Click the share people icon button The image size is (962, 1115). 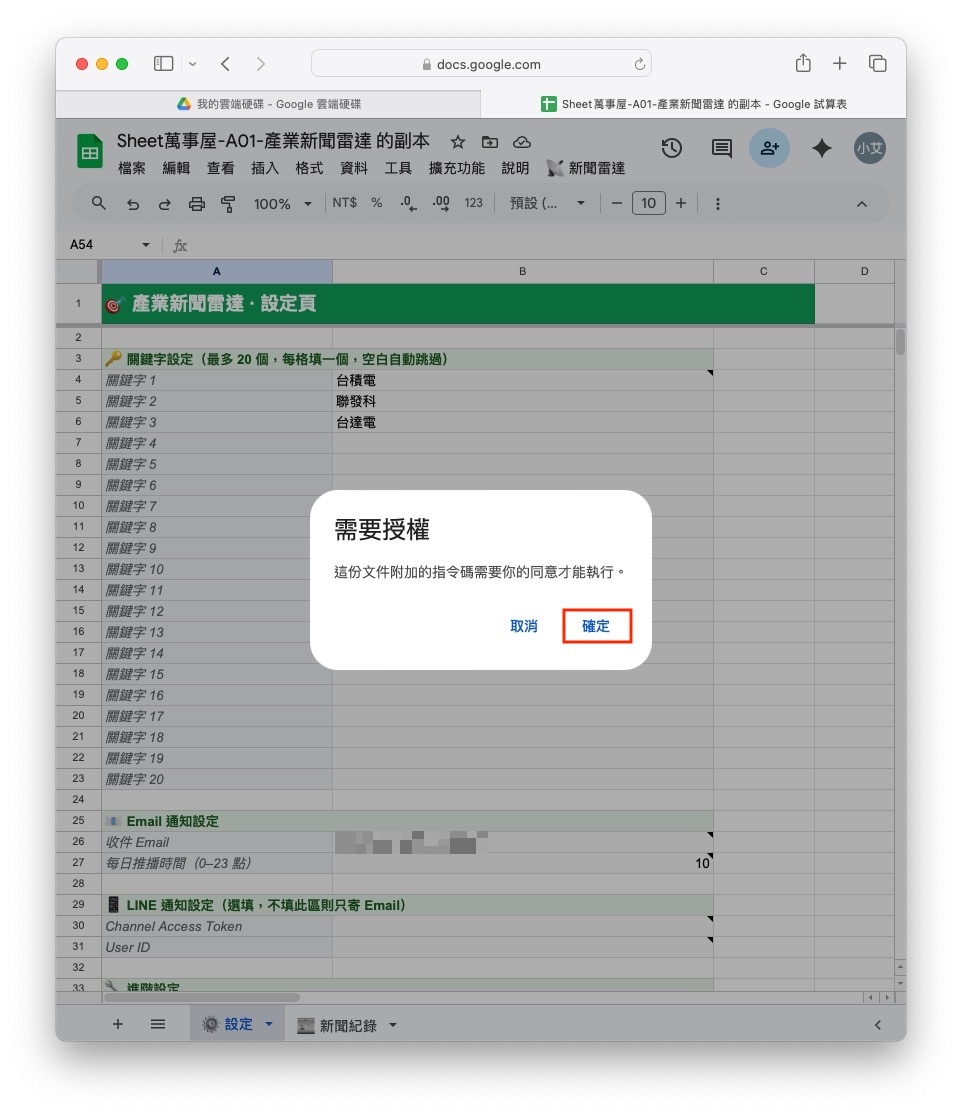coord(769,148)
